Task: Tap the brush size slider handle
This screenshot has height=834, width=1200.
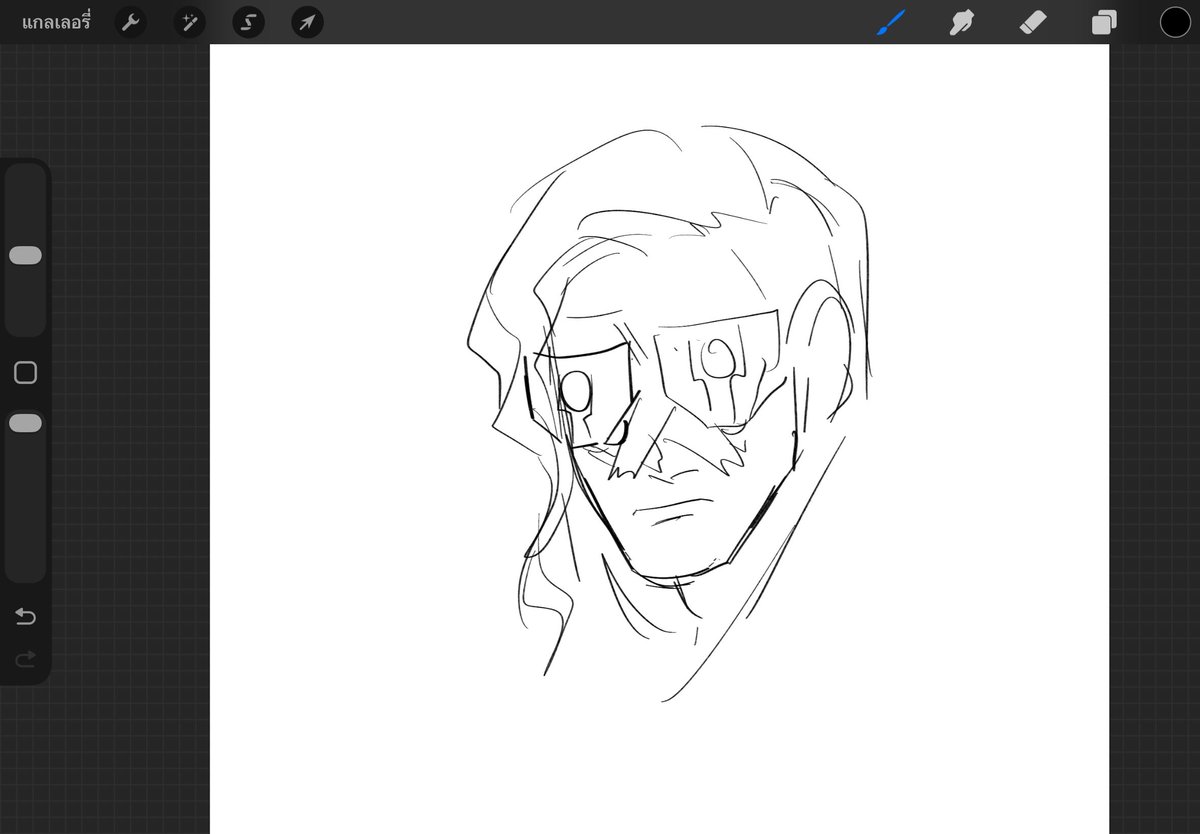Action: point(25,255)
